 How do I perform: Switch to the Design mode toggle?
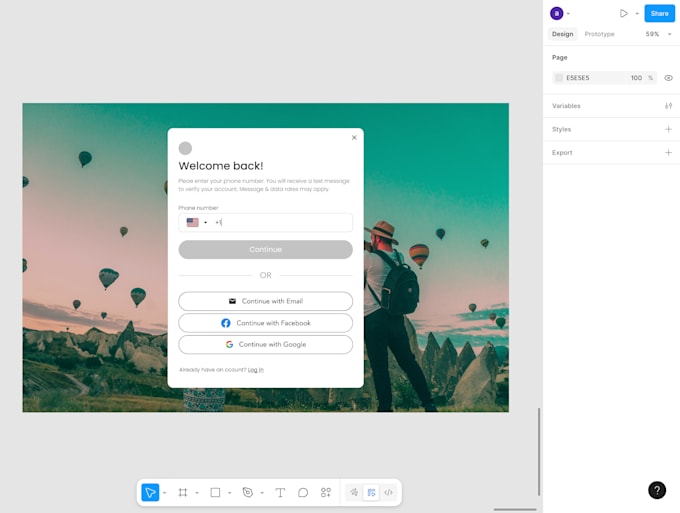[x=371, y=493]
